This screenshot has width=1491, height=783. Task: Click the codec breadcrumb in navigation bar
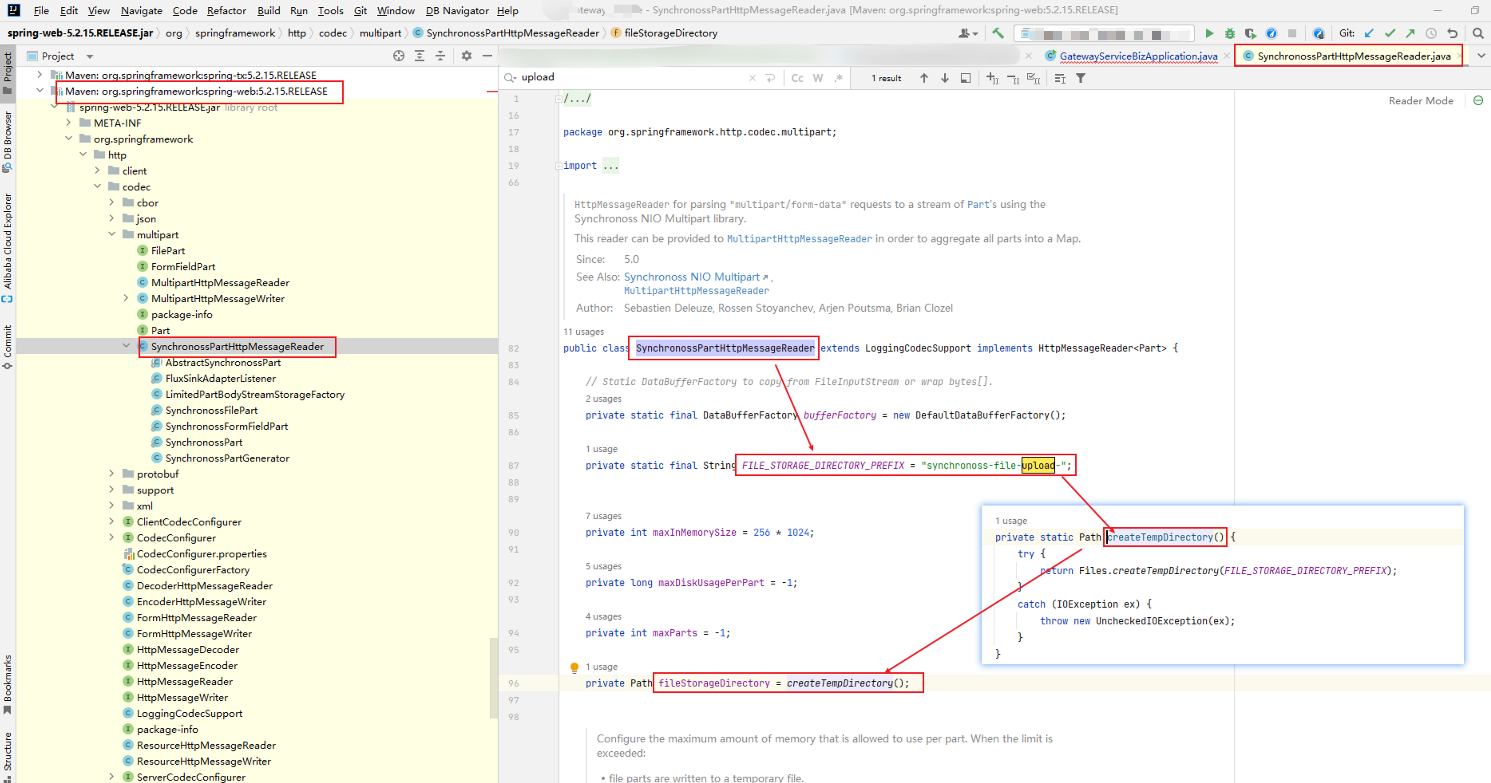click(x=334, y=33)
